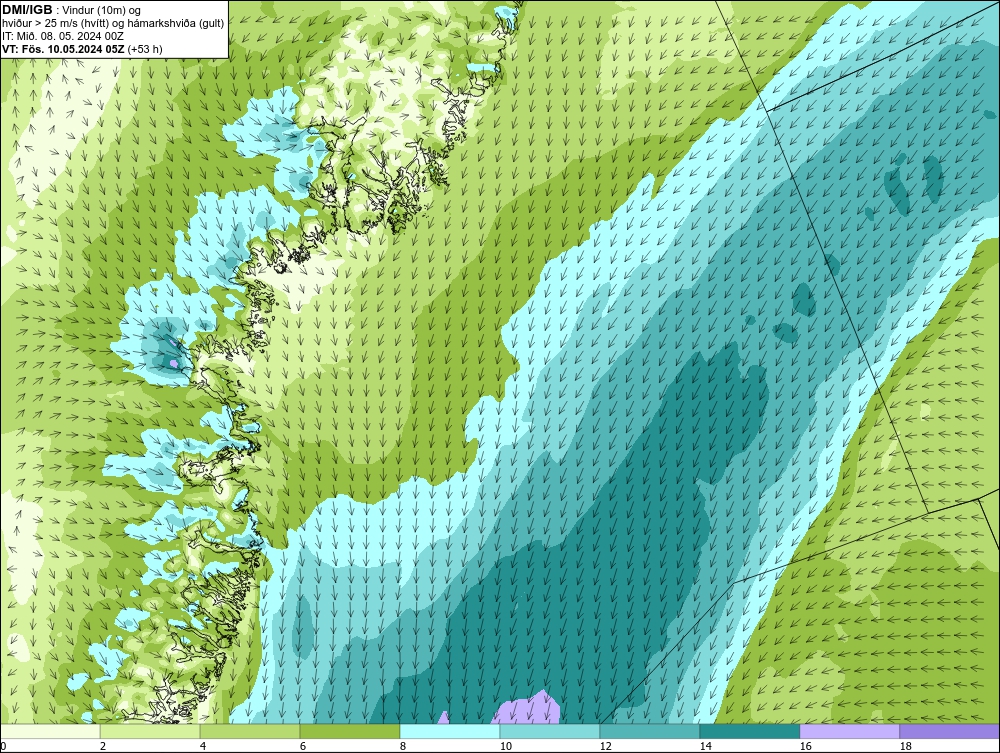Screen dimensions: 1000x753
Task: Click the 4–6 m/s green legend swatch
Action: pyautogui.click(x=250, y=731)
